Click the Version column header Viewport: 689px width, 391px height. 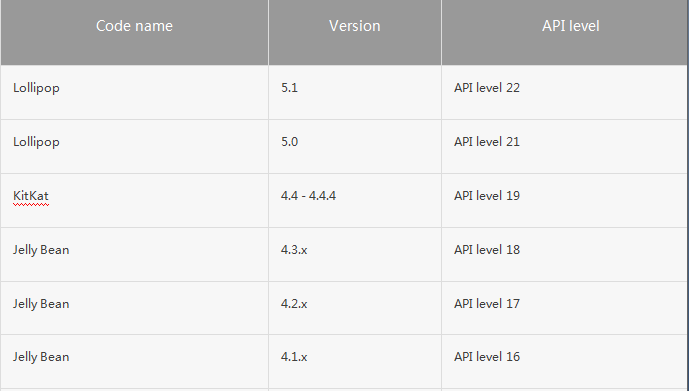point(355,32)
